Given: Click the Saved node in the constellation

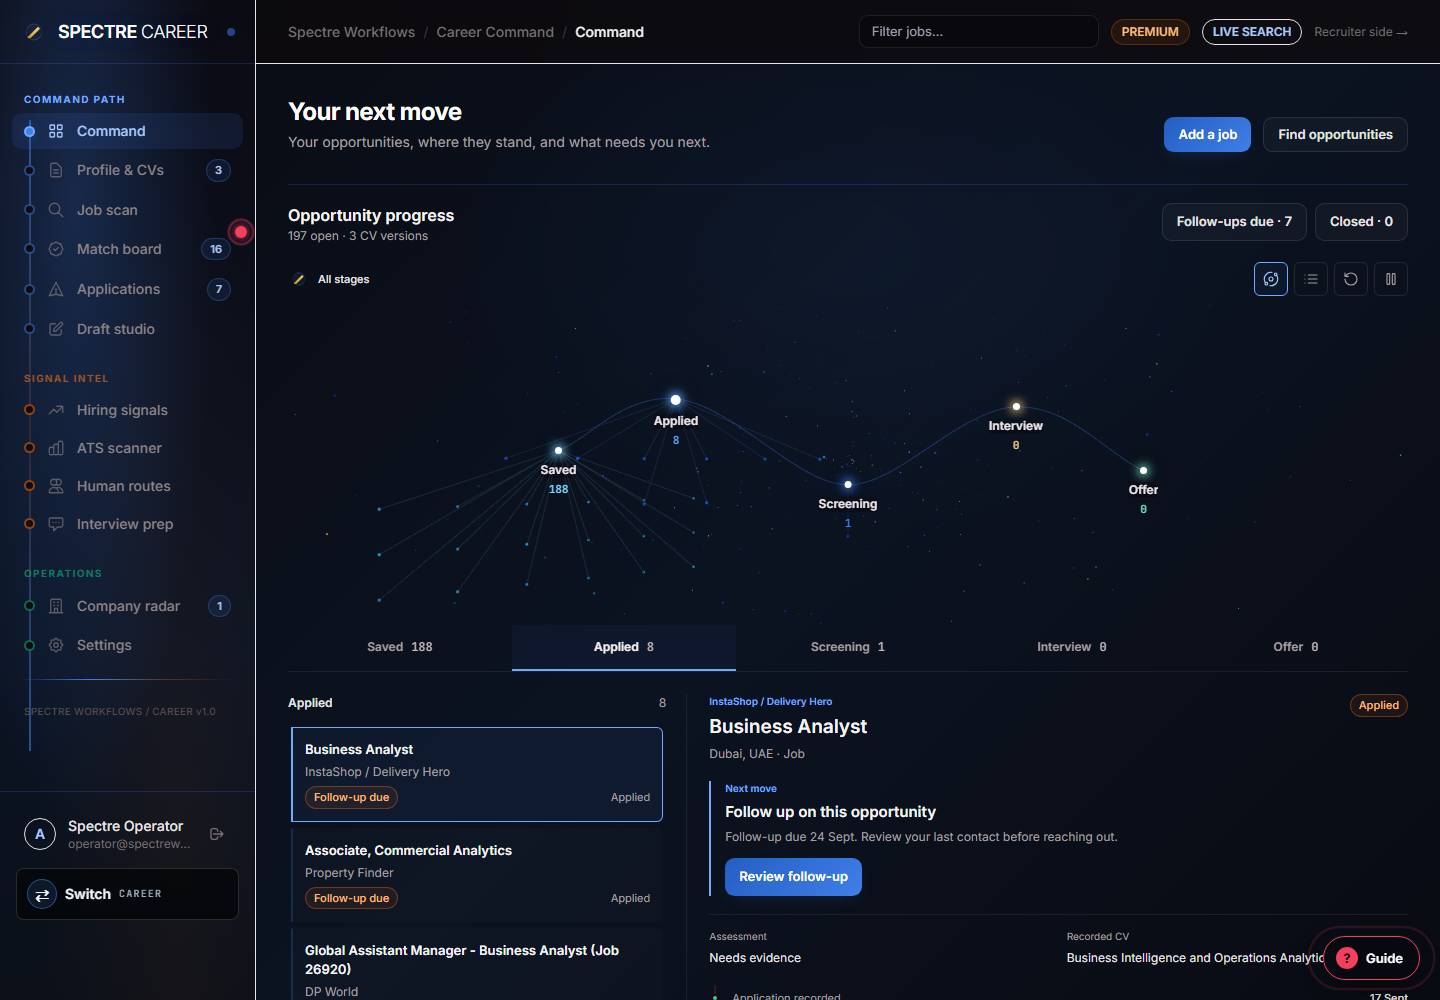Looking at the screenshot, I should 558,451.
